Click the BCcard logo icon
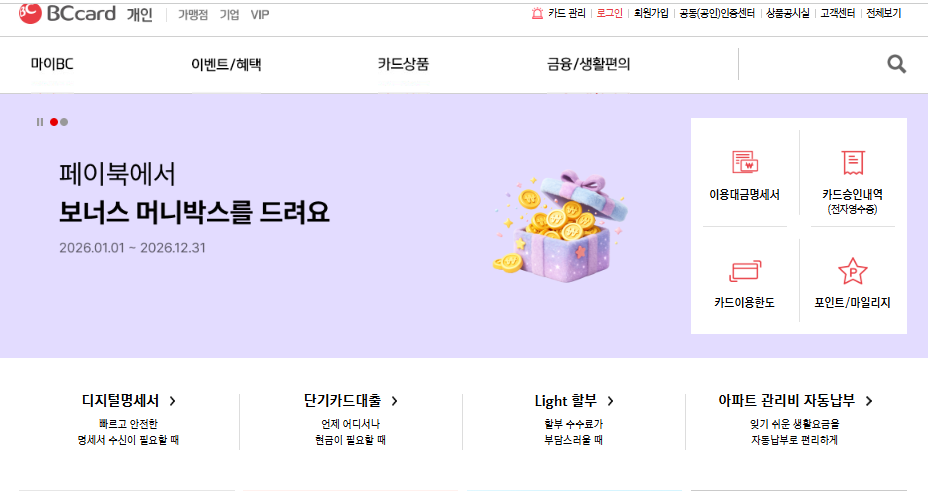928x491 pixels. (30, 13)
